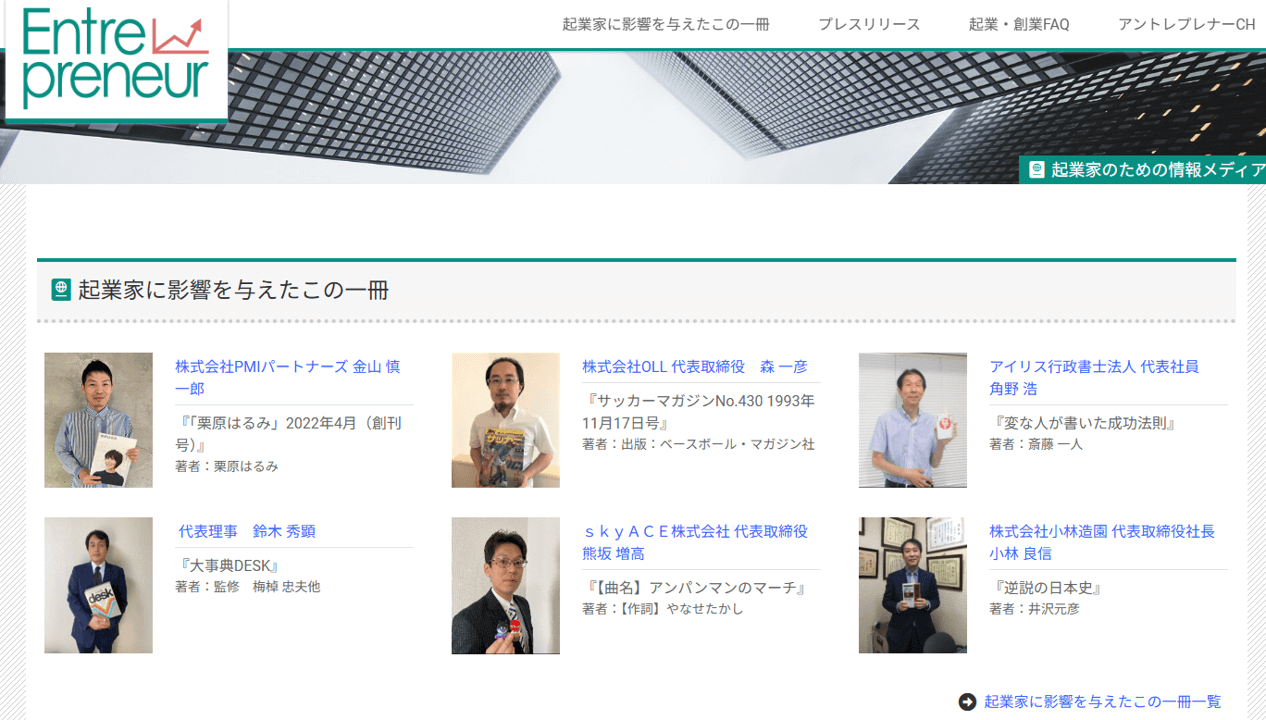The height and width of the screenshot is (720, 1266).
Task: Open 株式会社小林造園 小林 良信 link
Action: click(x=1102, y=542)
